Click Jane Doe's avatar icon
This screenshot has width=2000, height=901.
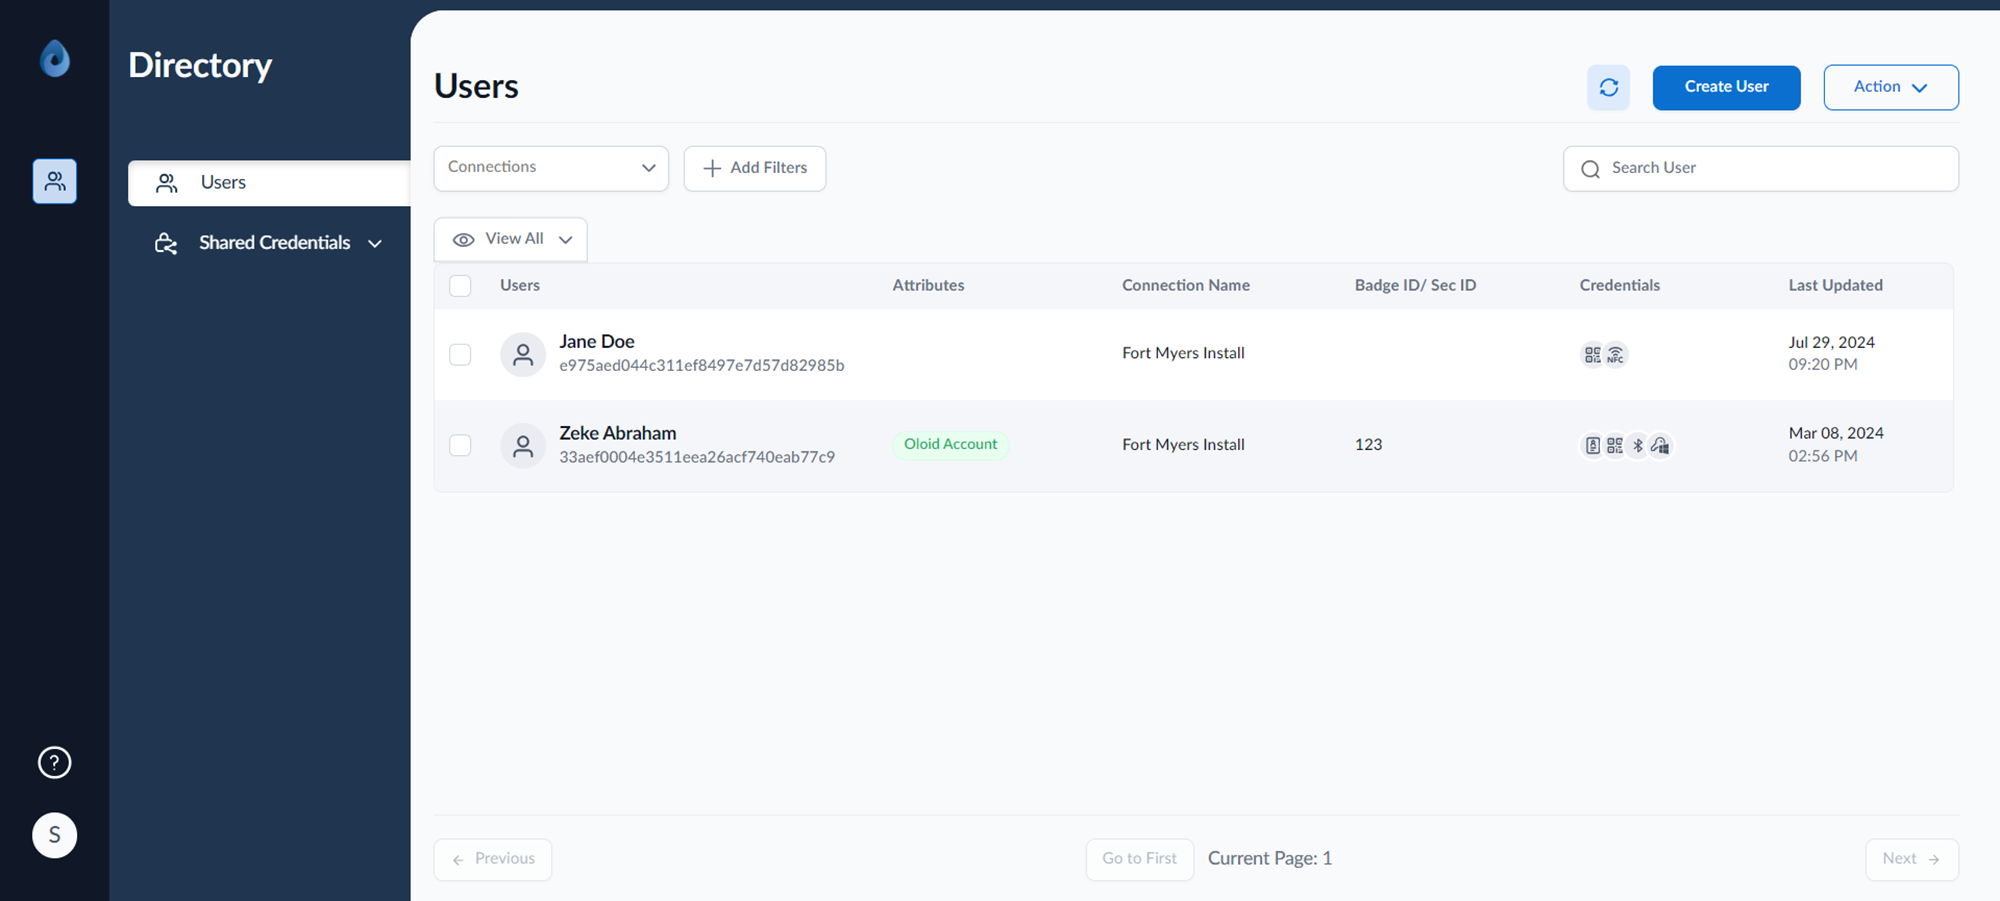[x=523, y=355]
